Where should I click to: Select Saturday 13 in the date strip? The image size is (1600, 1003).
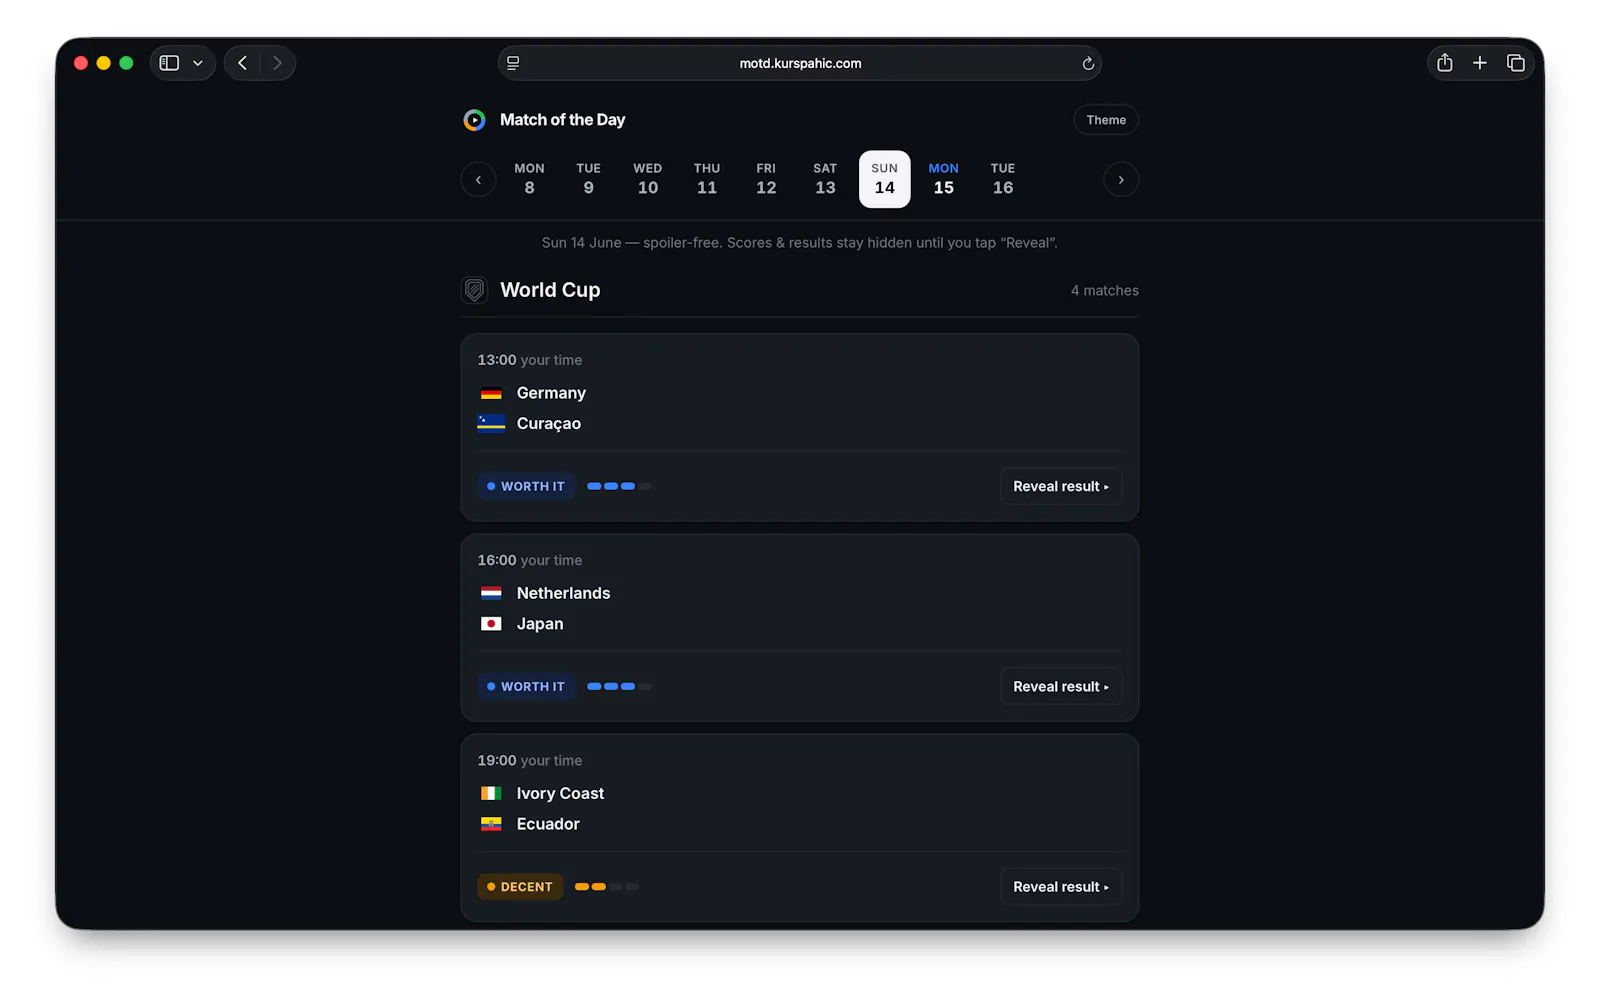point(825,179)
